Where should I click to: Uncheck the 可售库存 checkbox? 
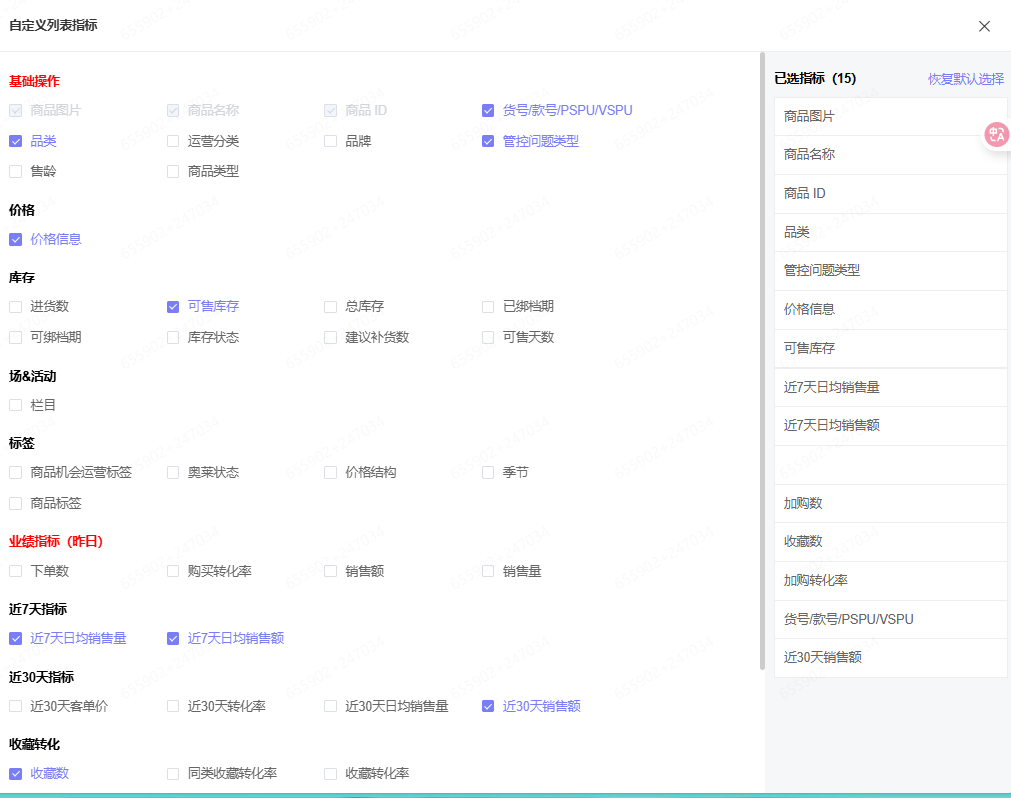[x=173, y=306]
